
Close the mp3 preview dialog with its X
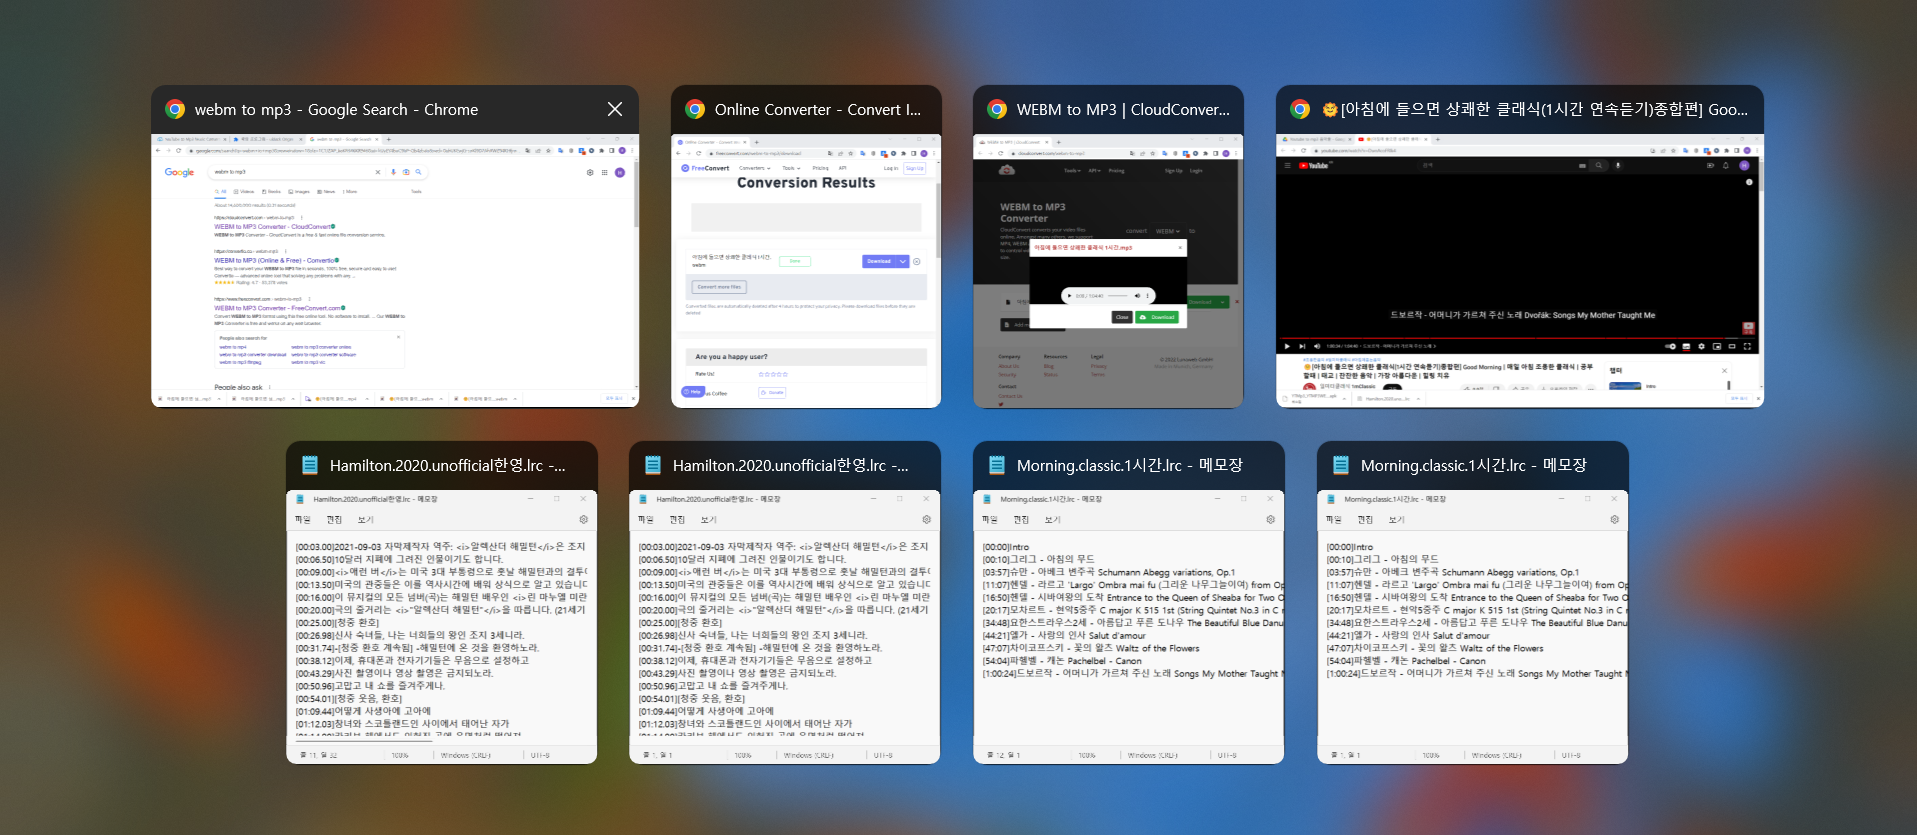point(1180,247)
